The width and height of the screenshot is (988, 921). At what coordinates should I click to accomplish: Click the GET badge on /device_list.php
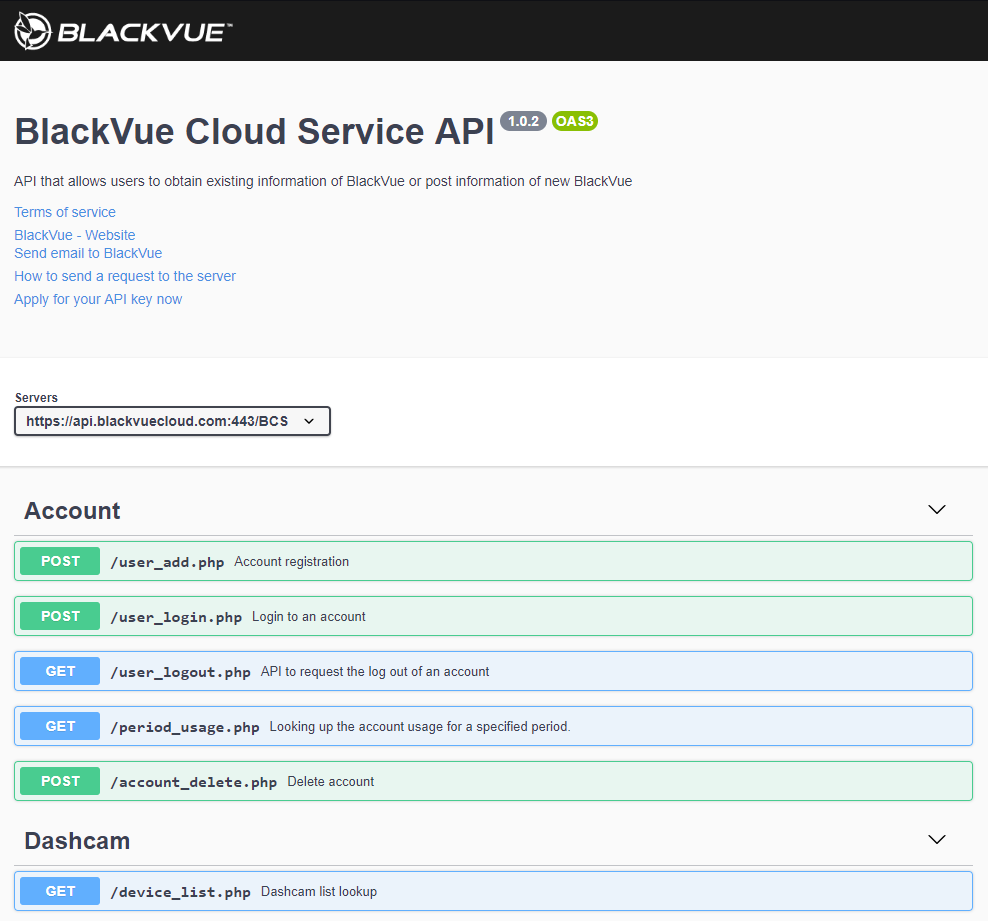[x=59, y=891]
